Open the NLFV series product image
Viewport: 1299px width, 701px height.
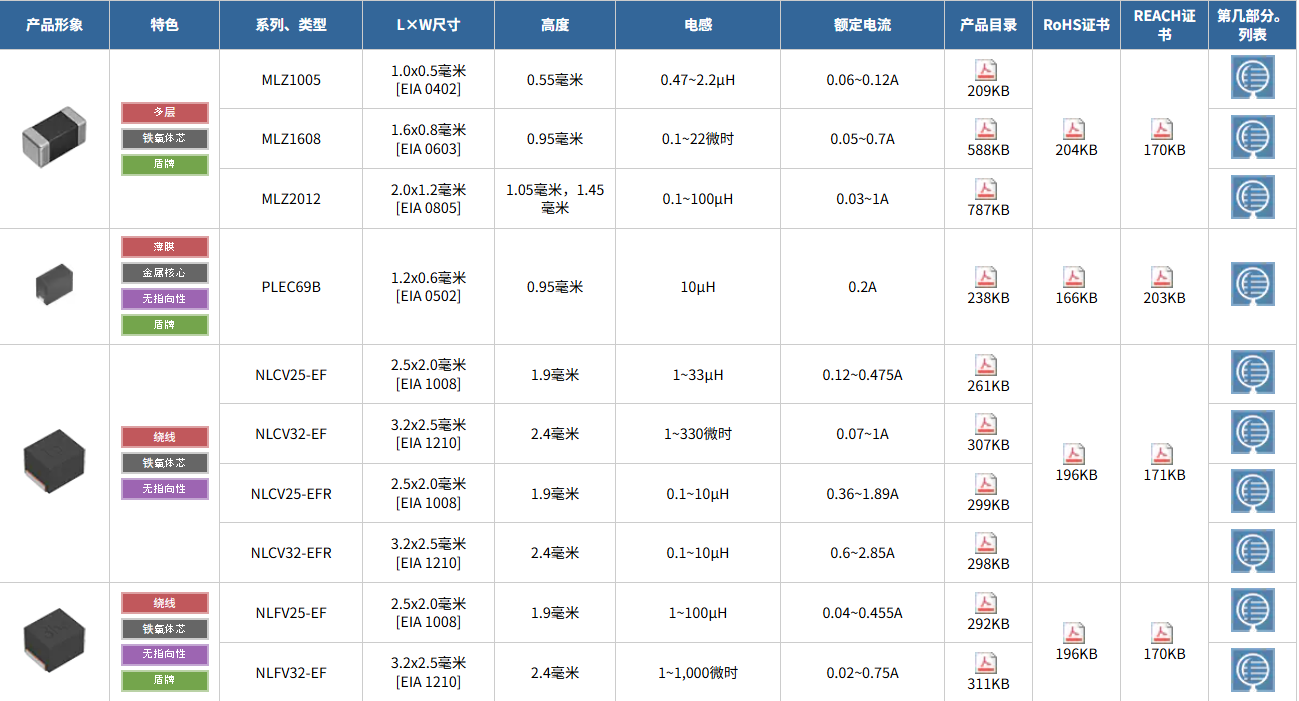[54, 639]
